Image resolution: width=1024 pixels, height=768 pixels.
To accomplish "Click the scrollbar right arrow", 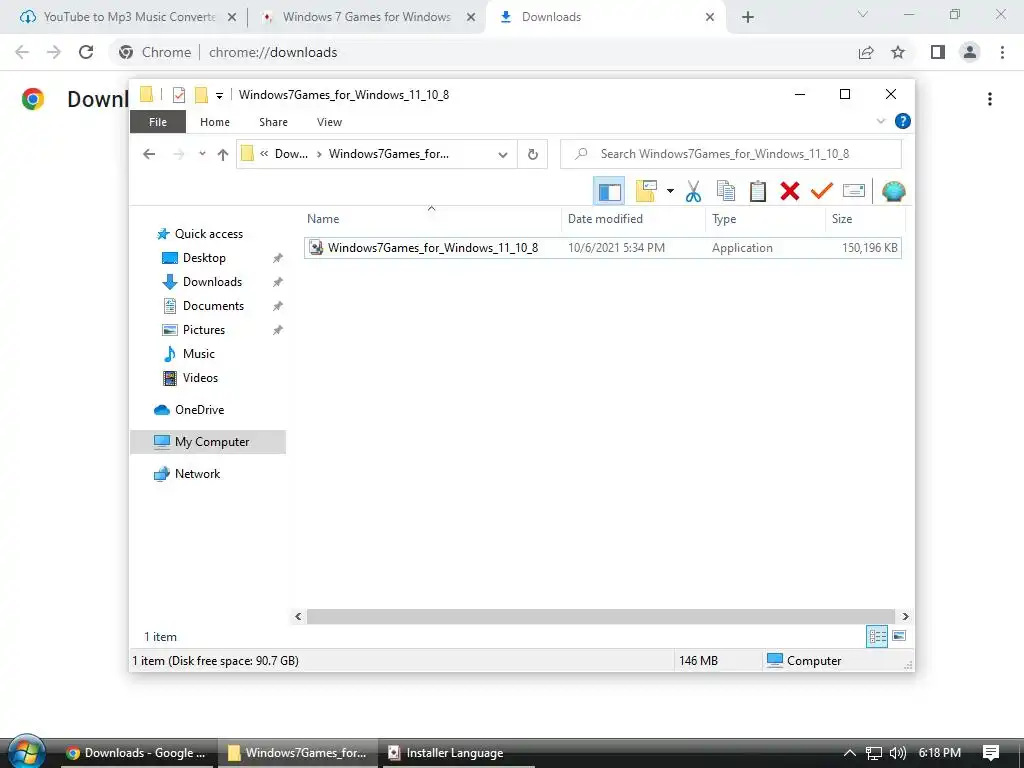I will pyautogui.click(x=905, y=616).
